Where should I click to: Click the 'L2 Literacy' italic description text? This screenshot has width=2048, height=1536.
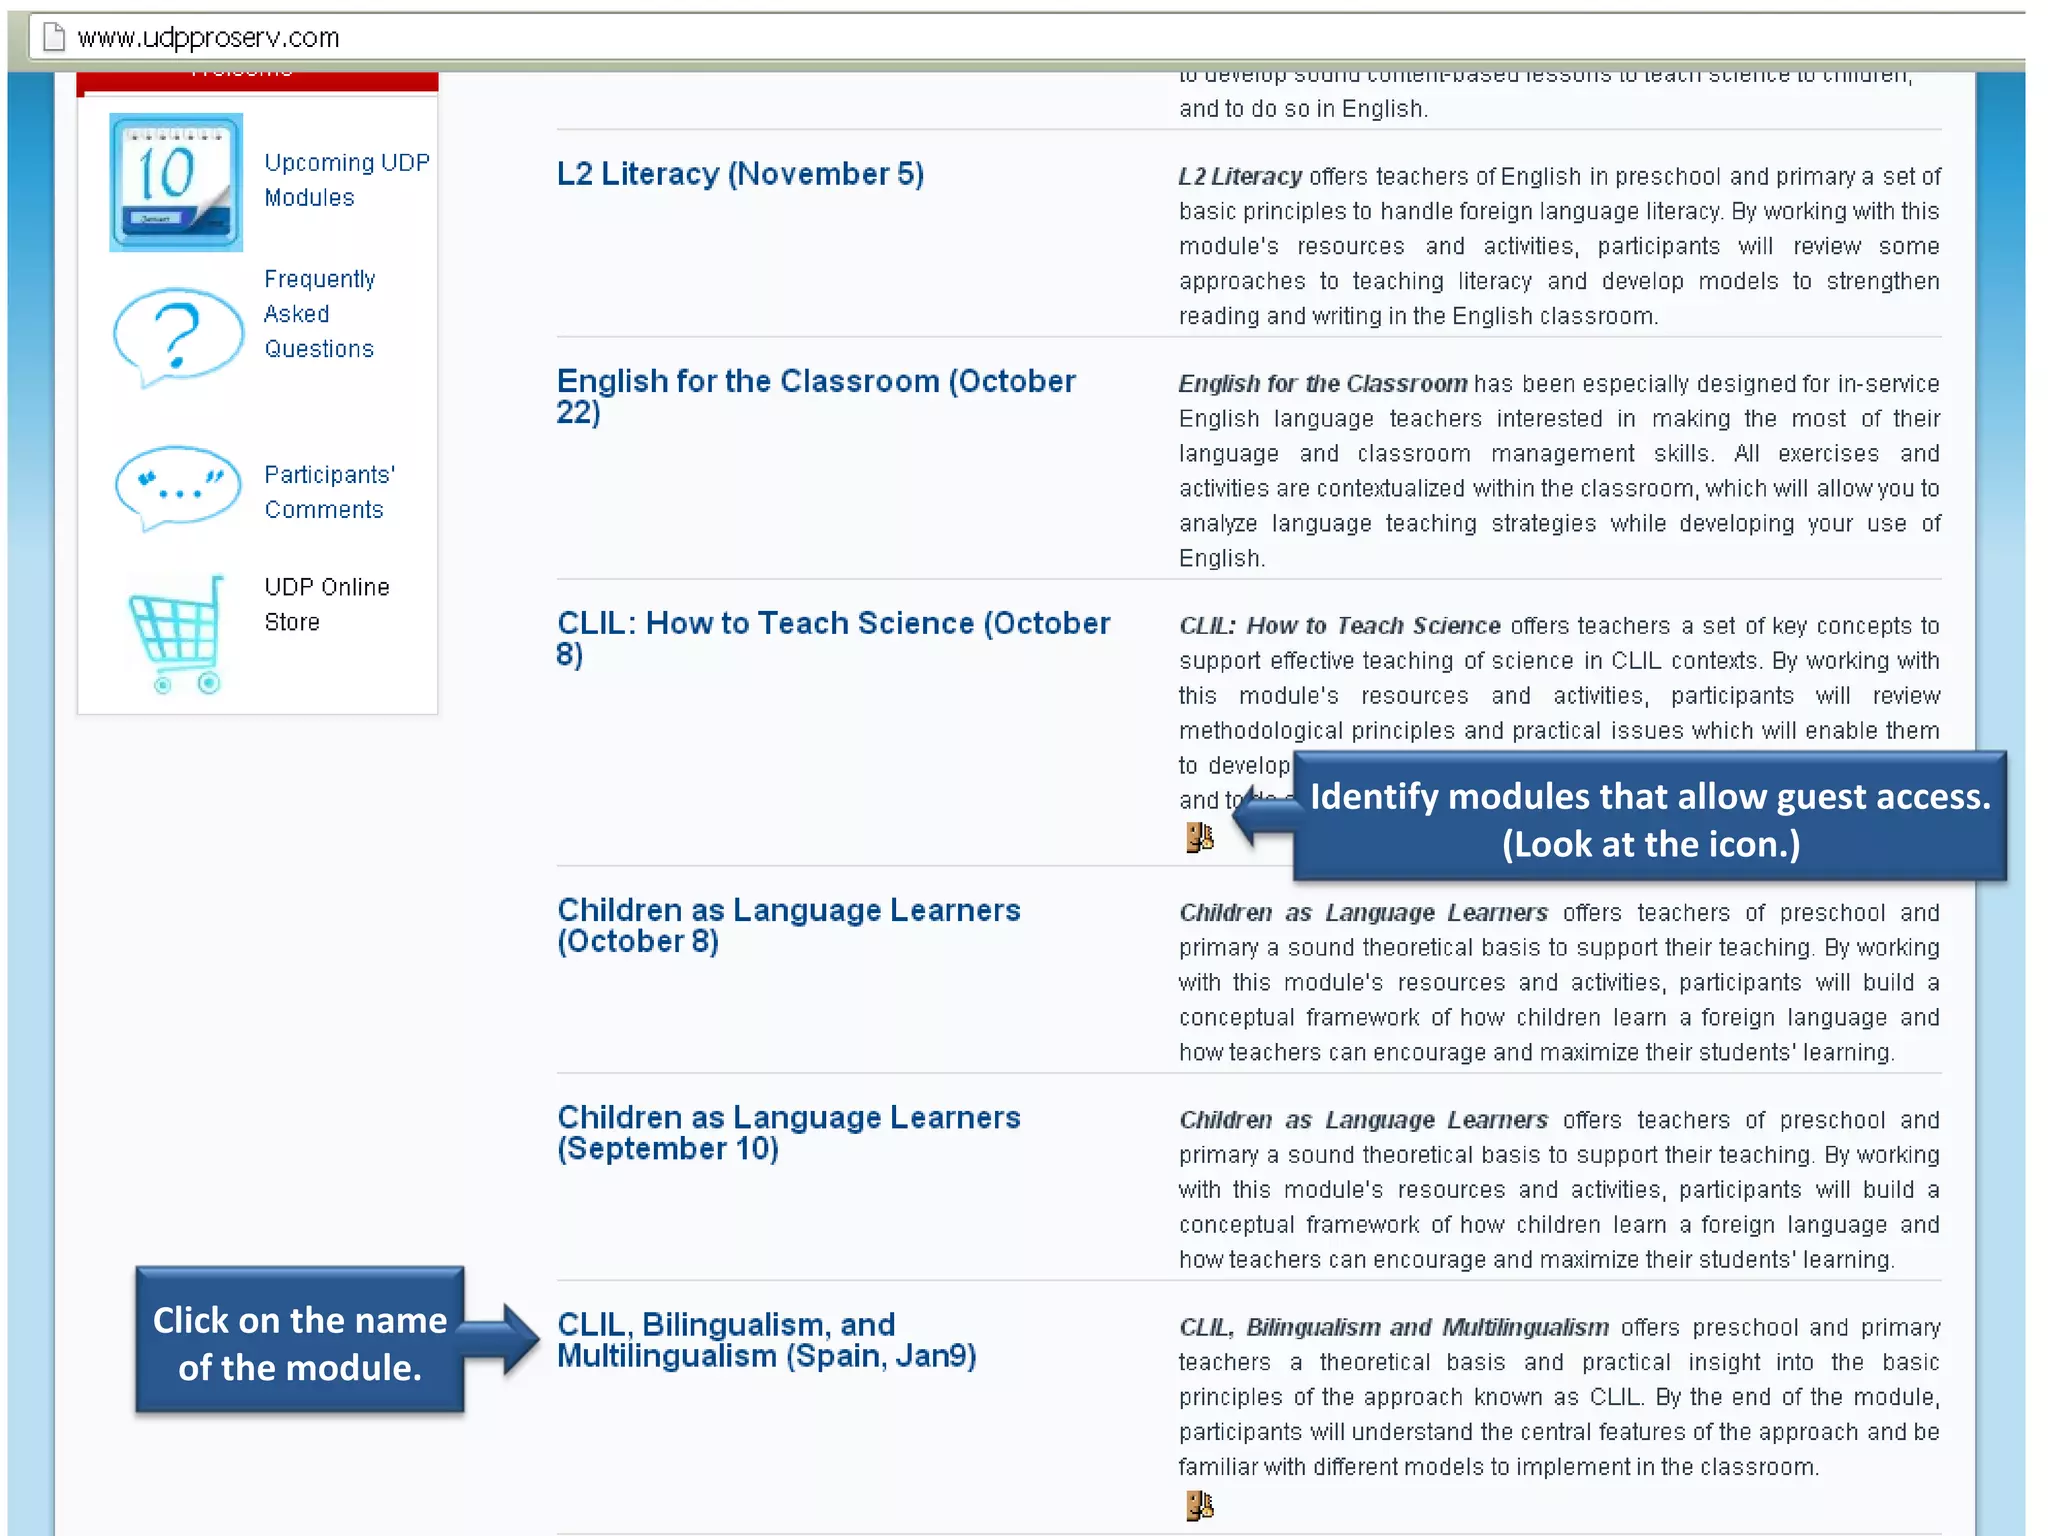click(x=1240, y=177)
